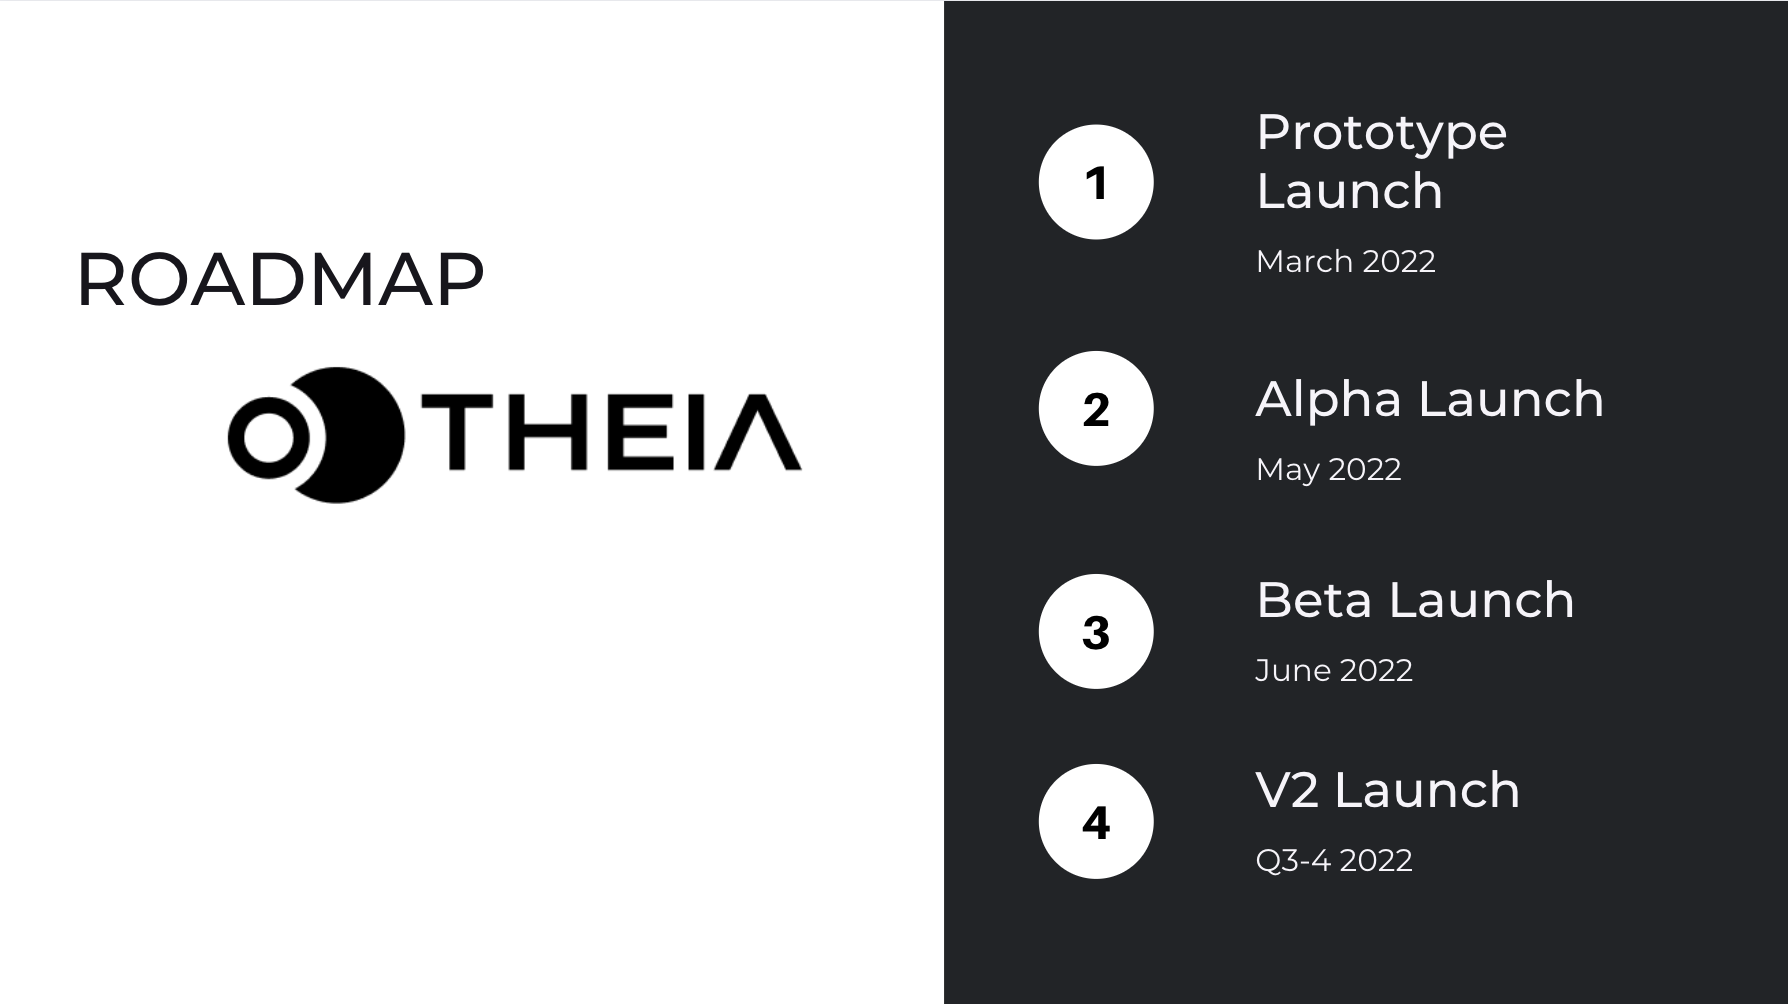Click the inverted-V letter in THEIA
This screenshot has height=1004, width=1788.
pyautogui.click(x=760, y=432)
